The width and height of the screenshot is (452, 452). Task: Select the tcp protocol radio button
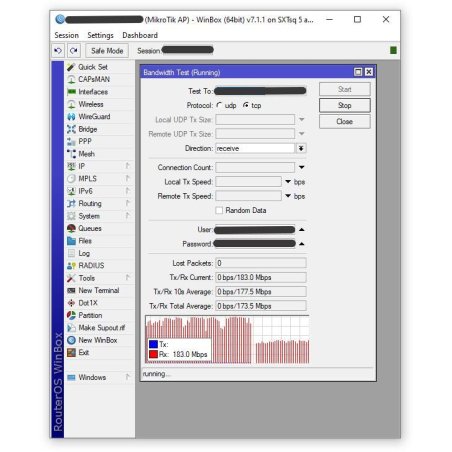click(x=246, y=105)
